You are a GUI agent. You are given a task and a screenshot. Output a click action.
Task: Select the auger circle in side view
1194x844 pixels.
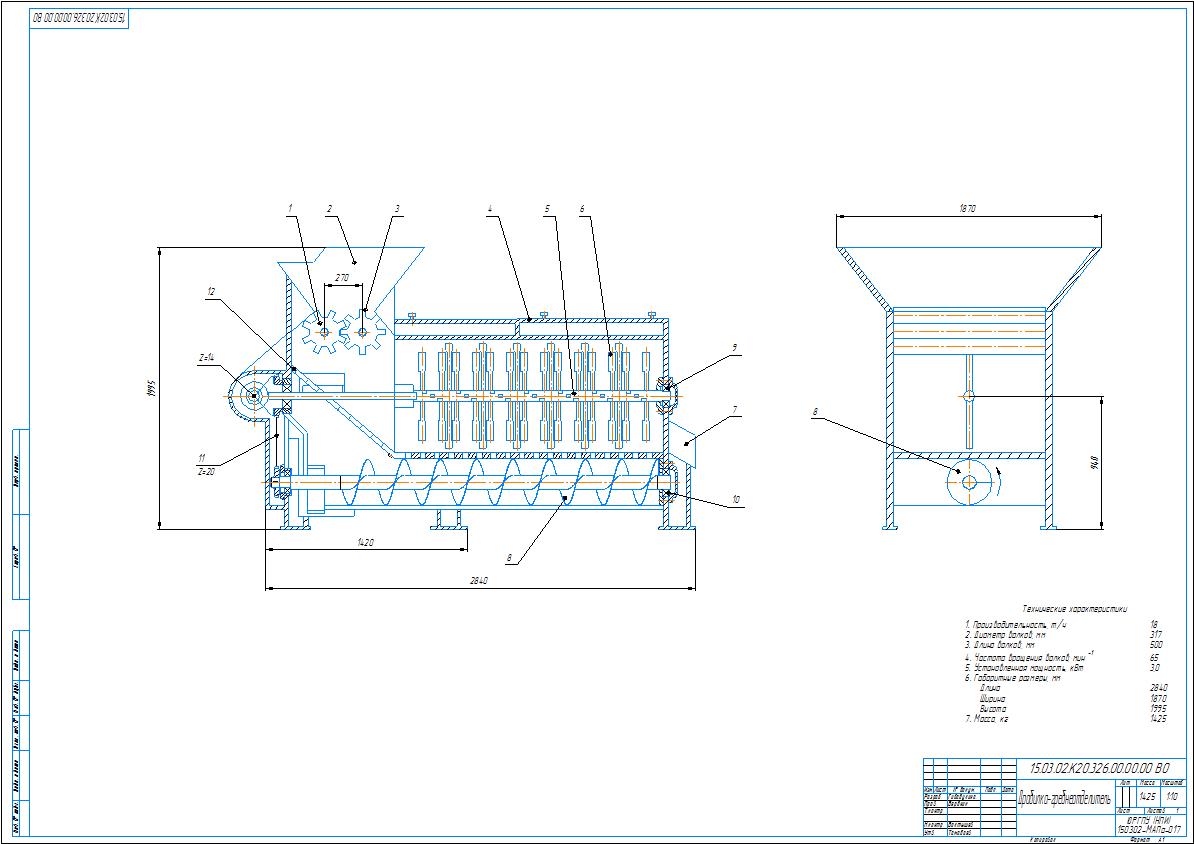969,483
